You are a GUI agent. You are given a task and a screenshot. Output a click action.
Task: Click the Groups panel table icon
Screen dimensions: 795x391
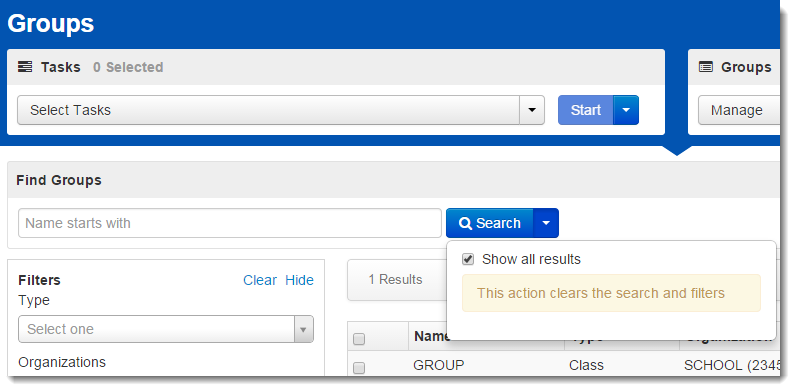pyautogui.click(x=706, y=67)
